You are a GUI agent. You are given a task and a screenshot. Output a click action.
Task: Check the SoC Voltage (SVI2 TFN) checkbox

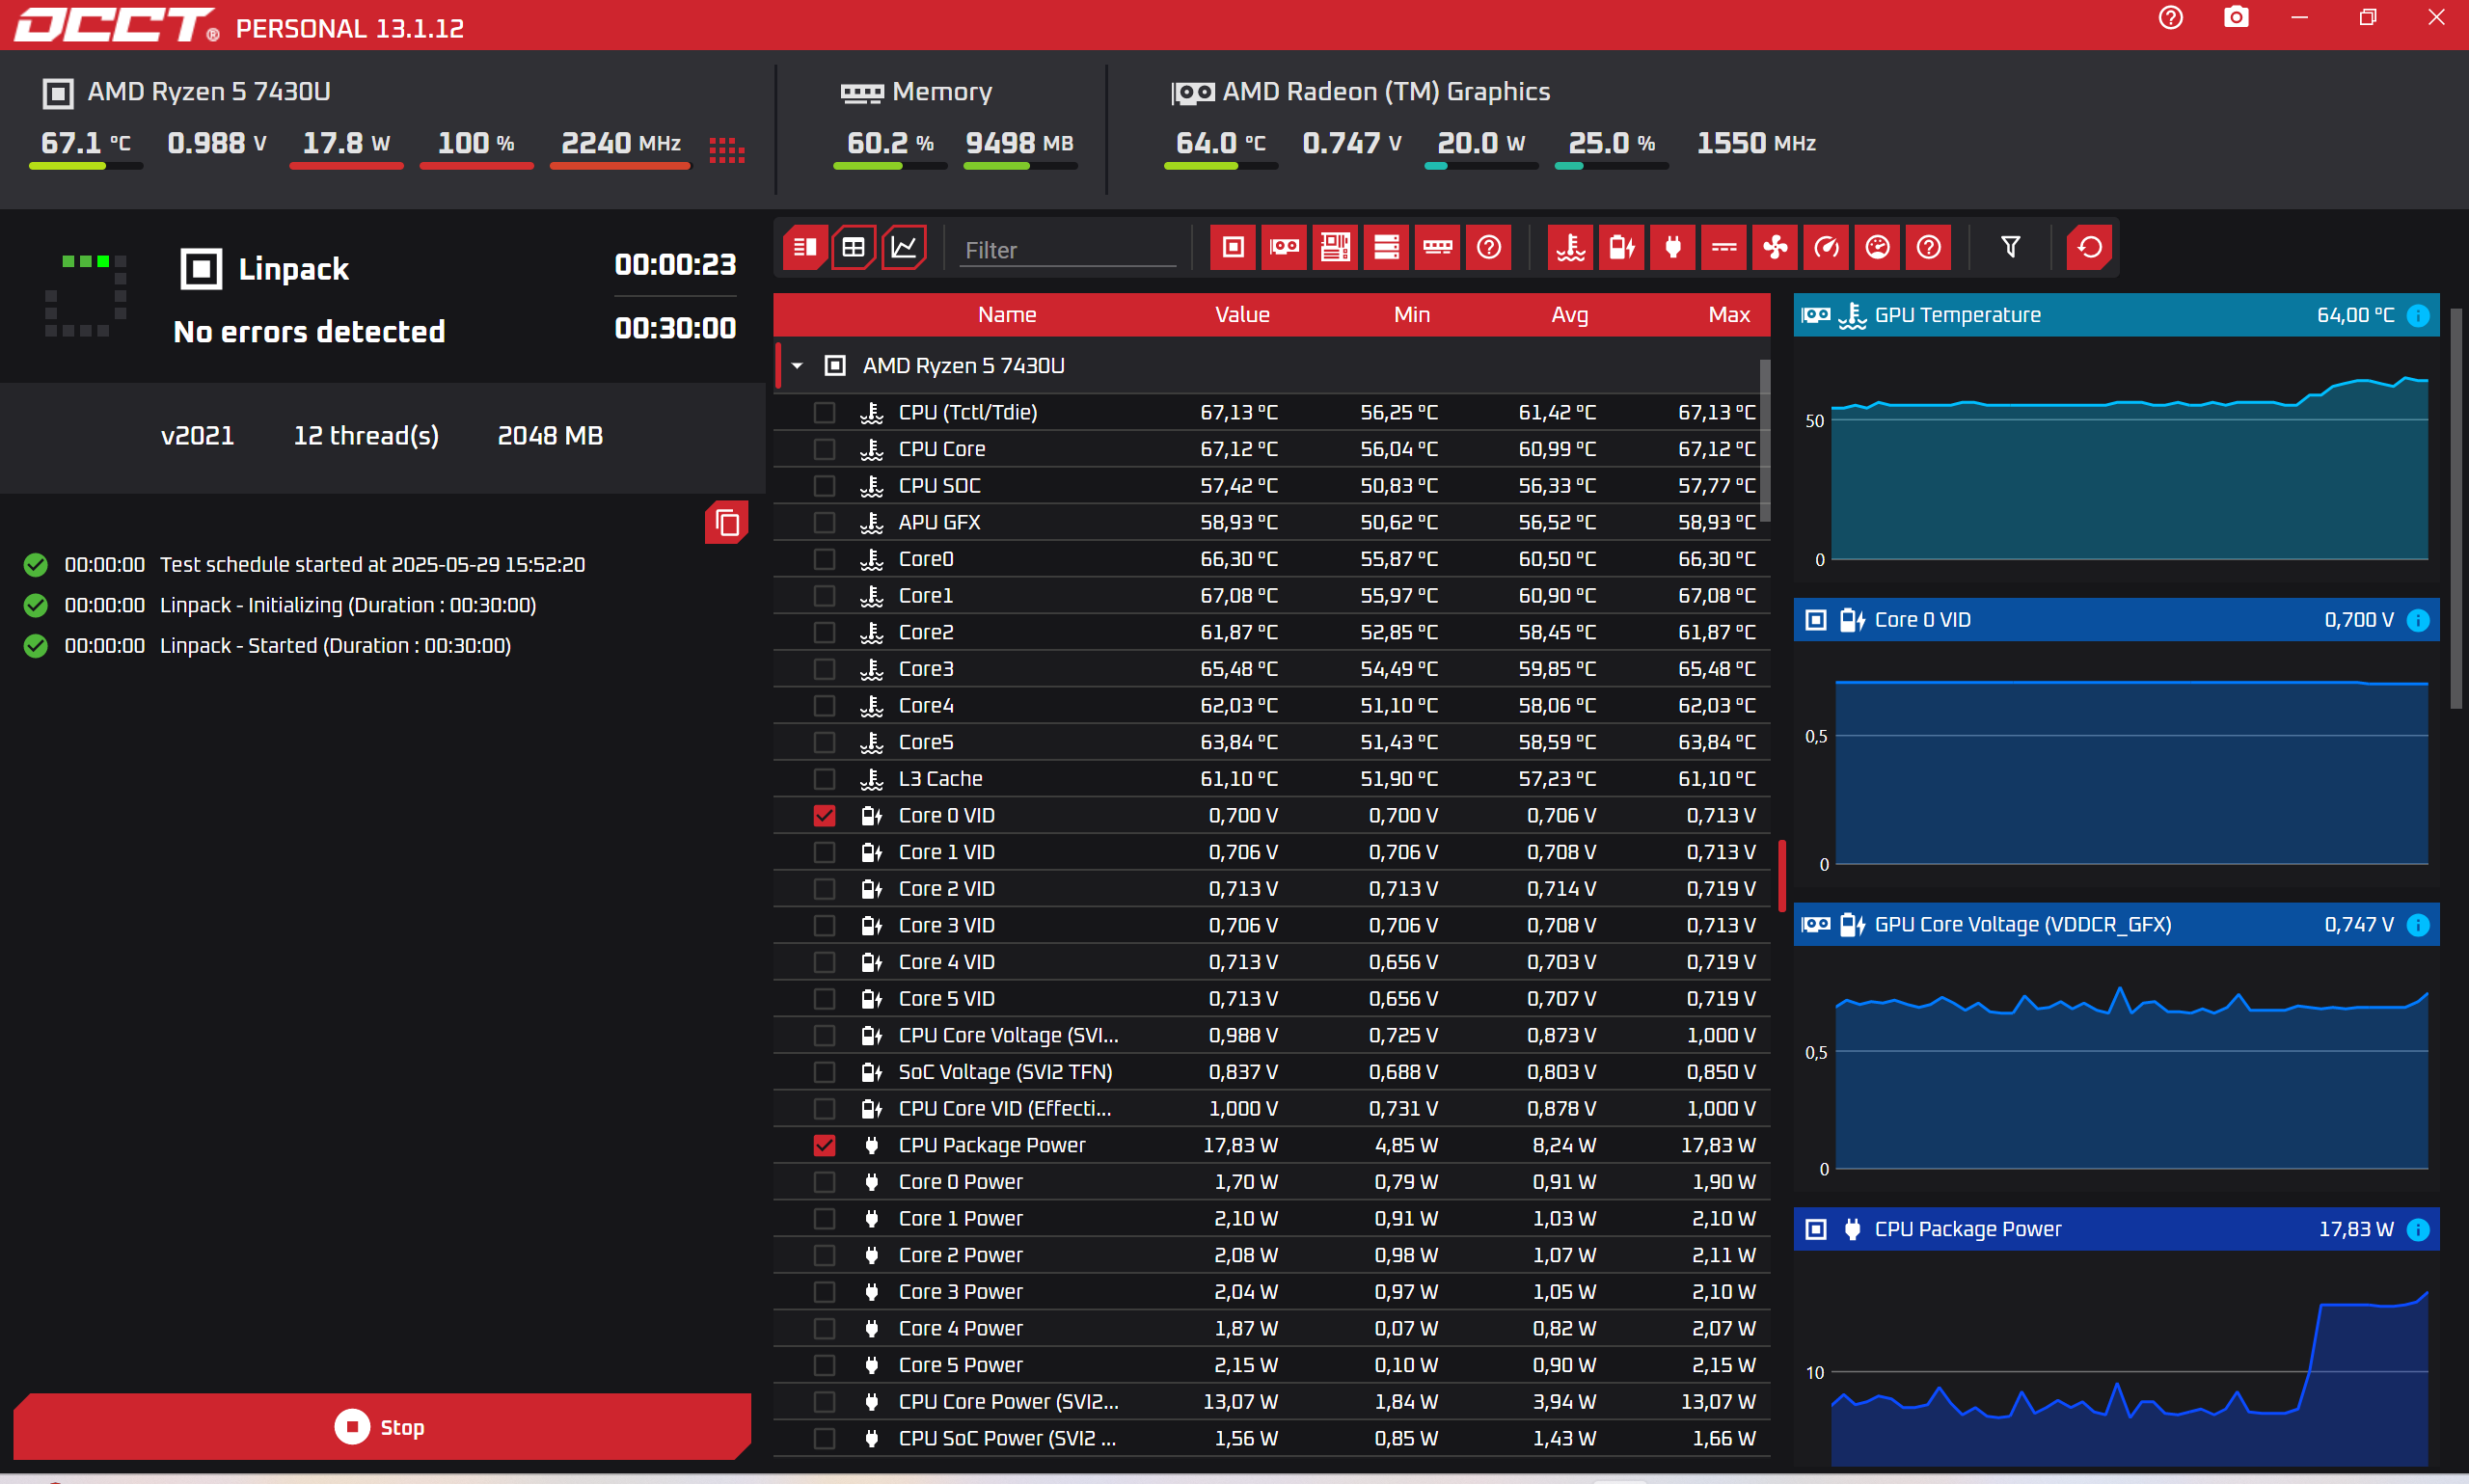(824, 1072)
